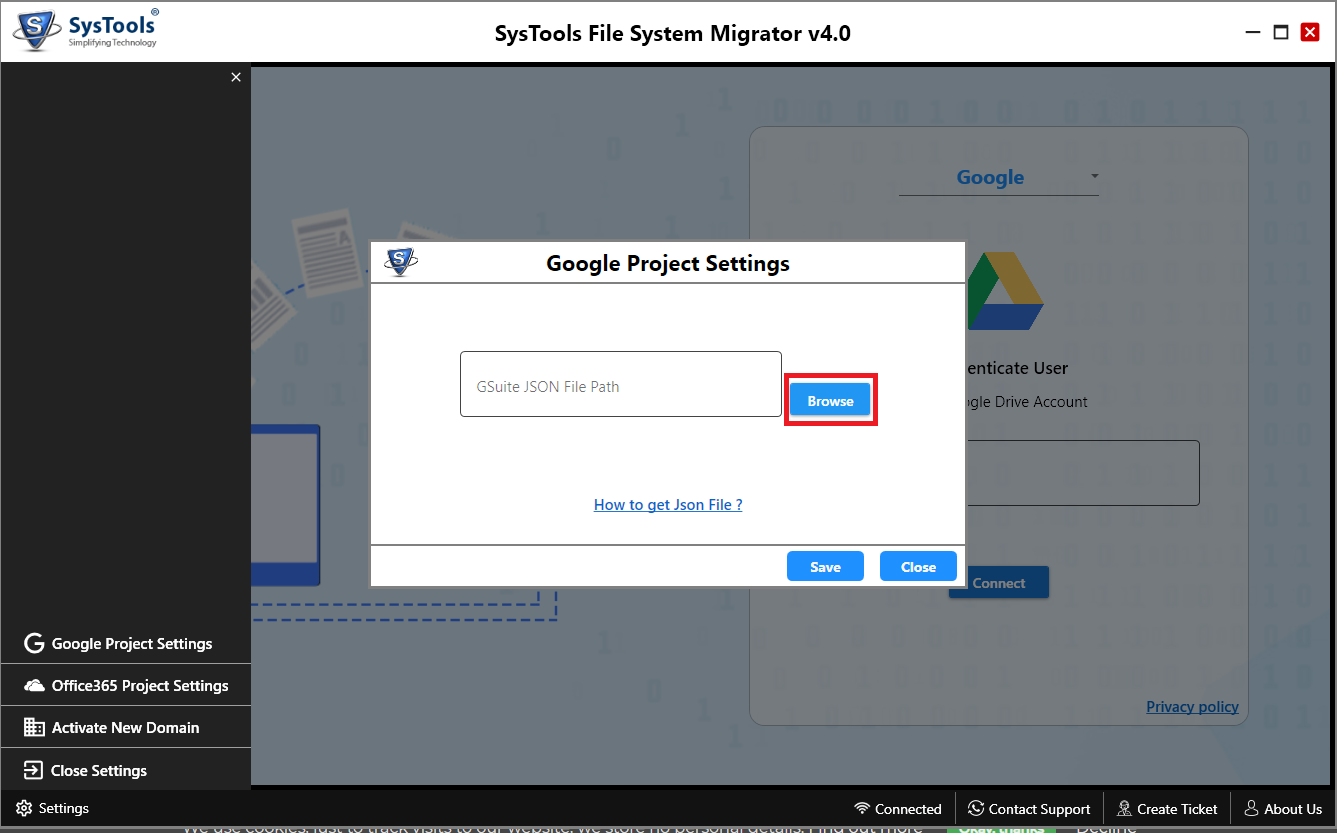Minimize the SysTools window
This screenshot has width=1337, height=833.
point(1253,33)
